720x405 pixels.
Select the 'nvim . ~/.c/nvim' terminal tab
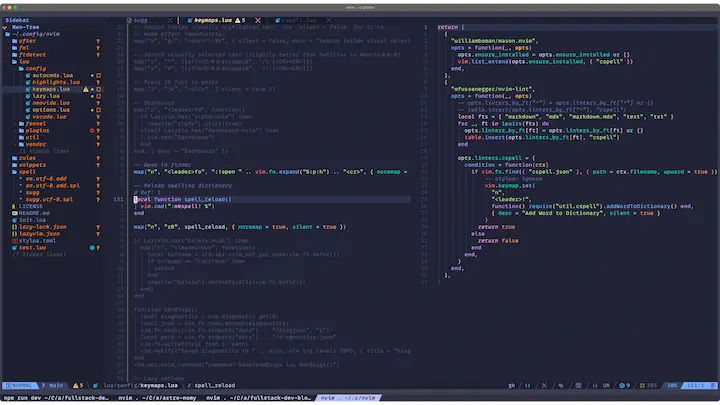click(x=348, y=398)
